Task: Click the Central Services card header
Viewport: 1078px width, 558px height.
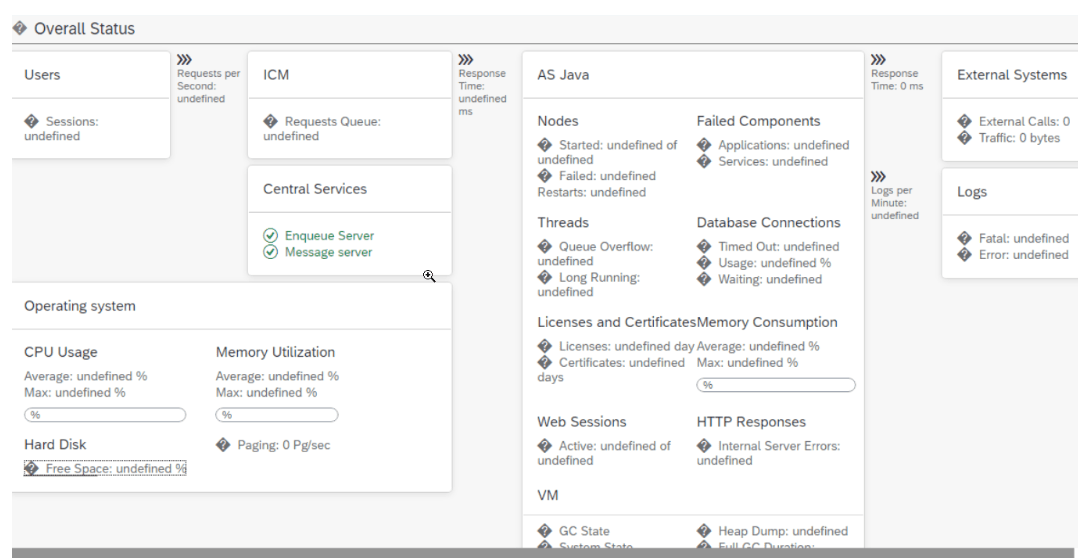Action: point(350,189)
